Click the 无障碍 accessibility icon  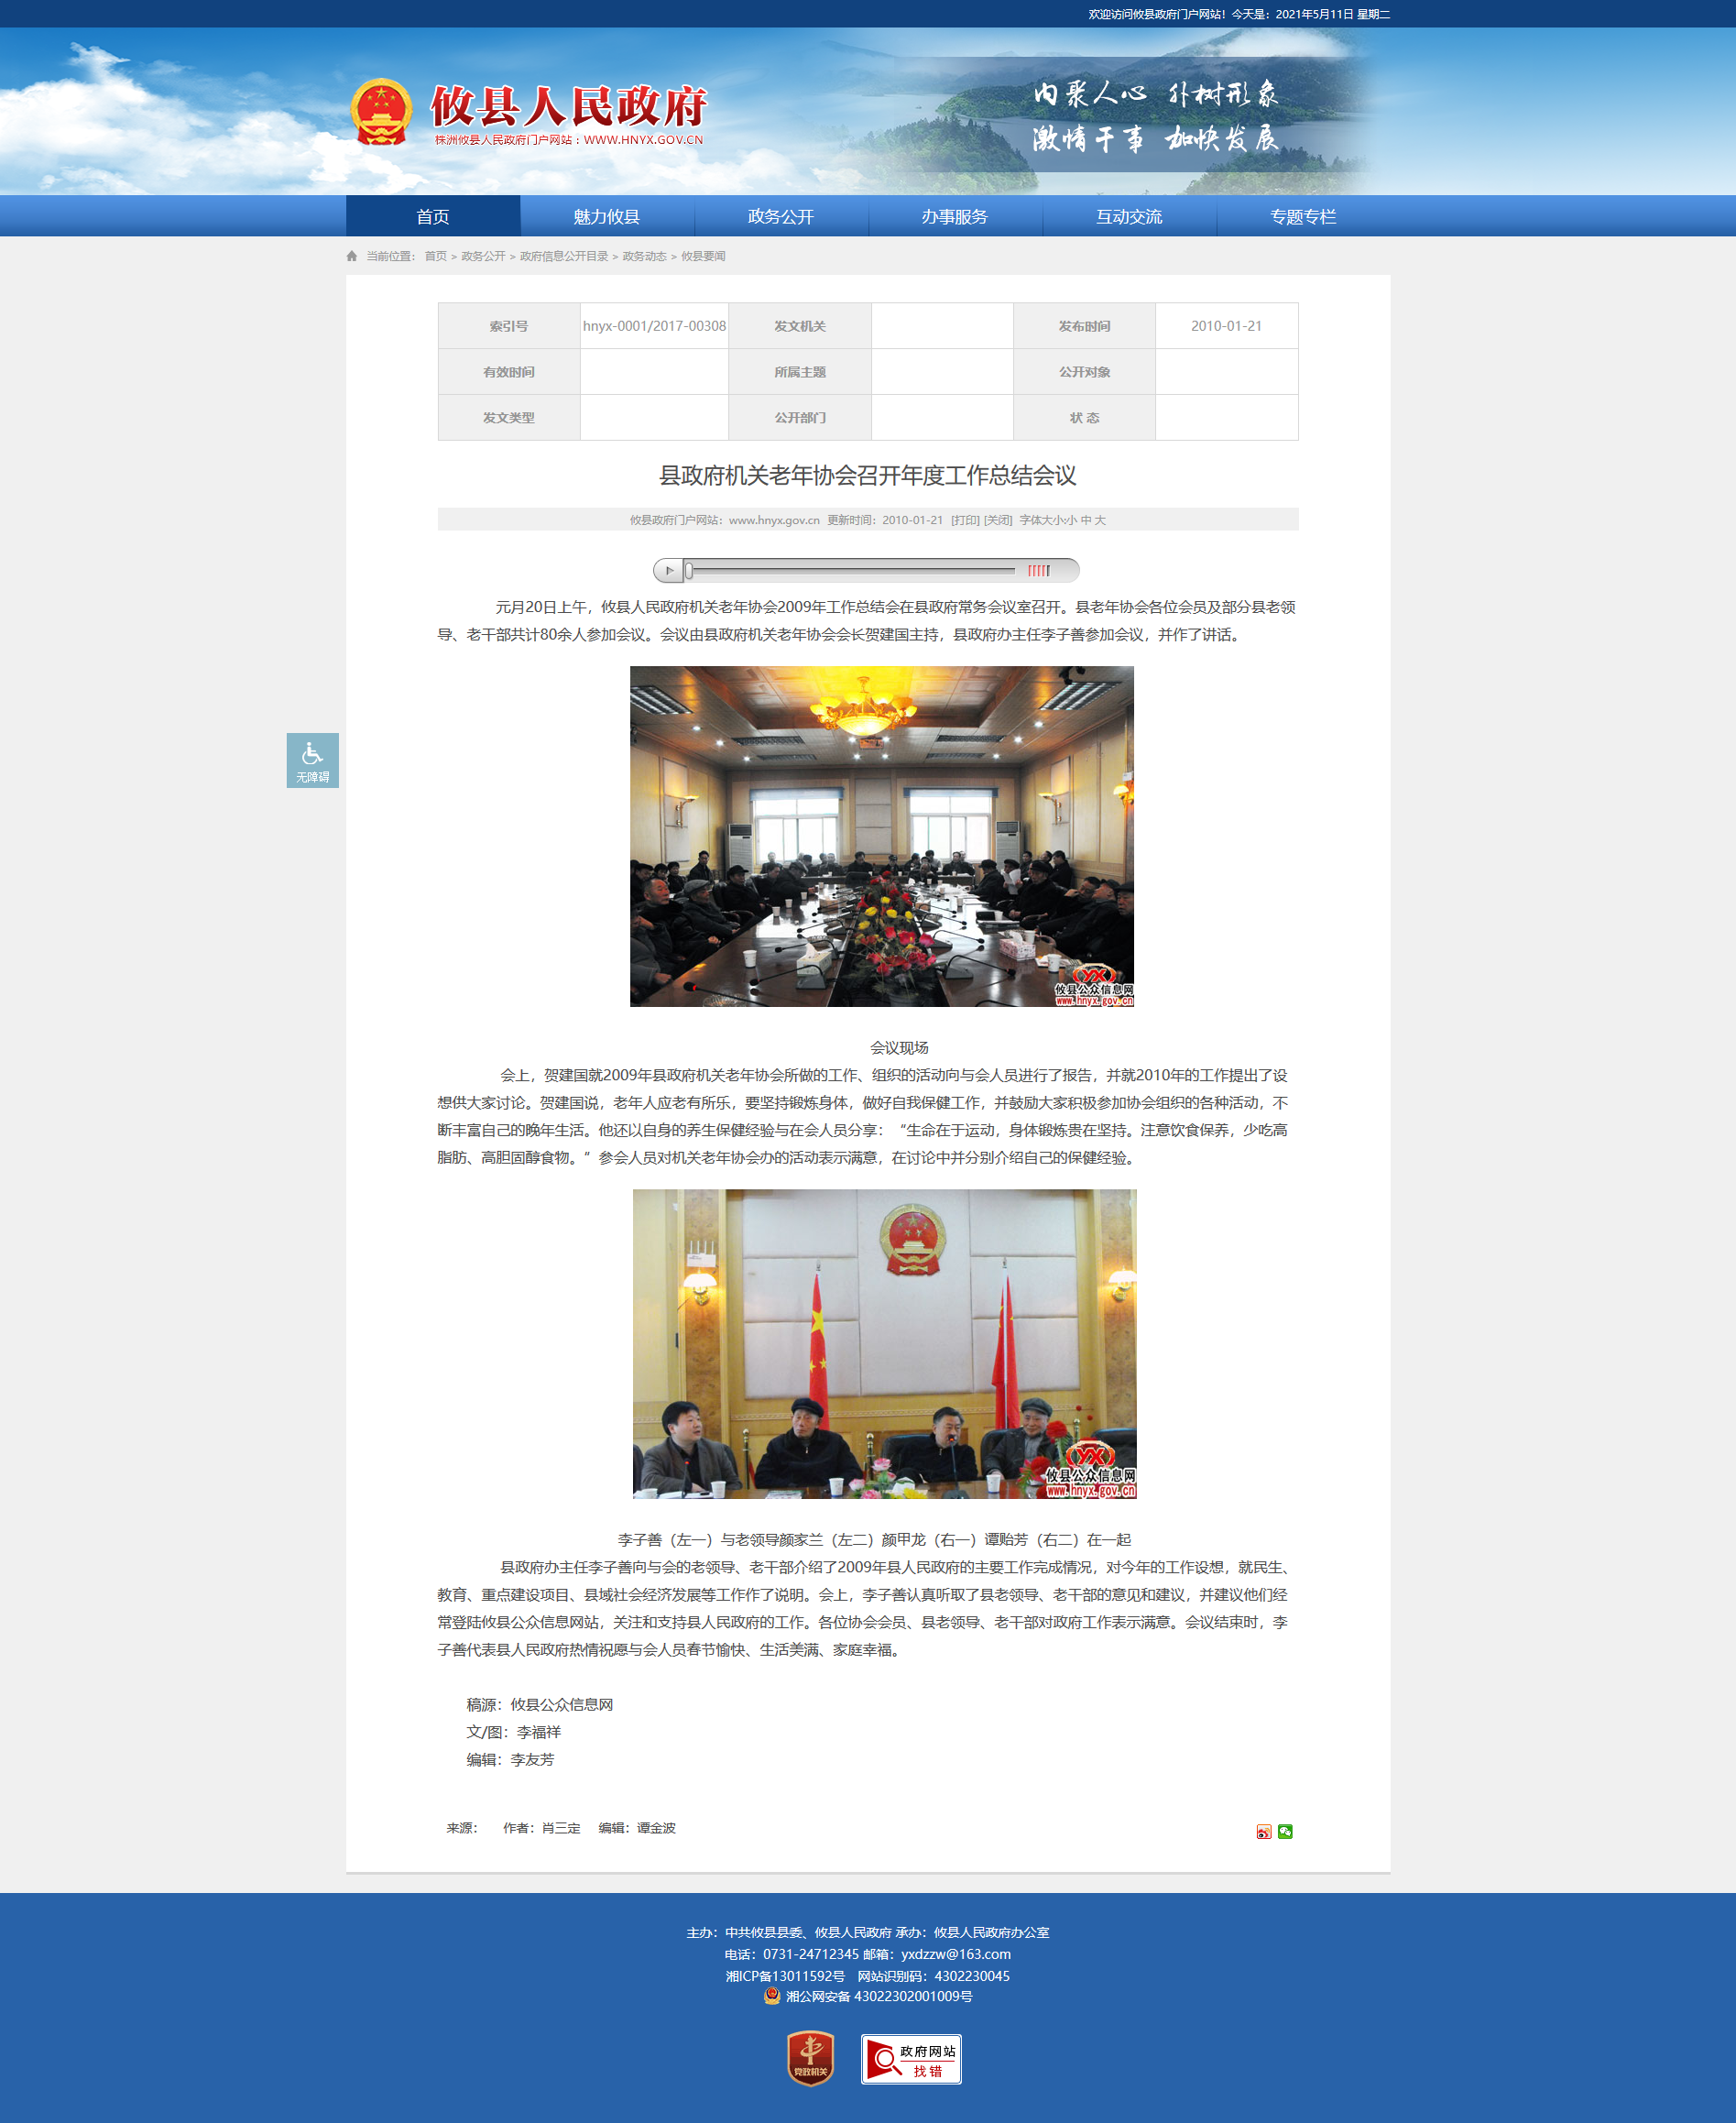312,760
